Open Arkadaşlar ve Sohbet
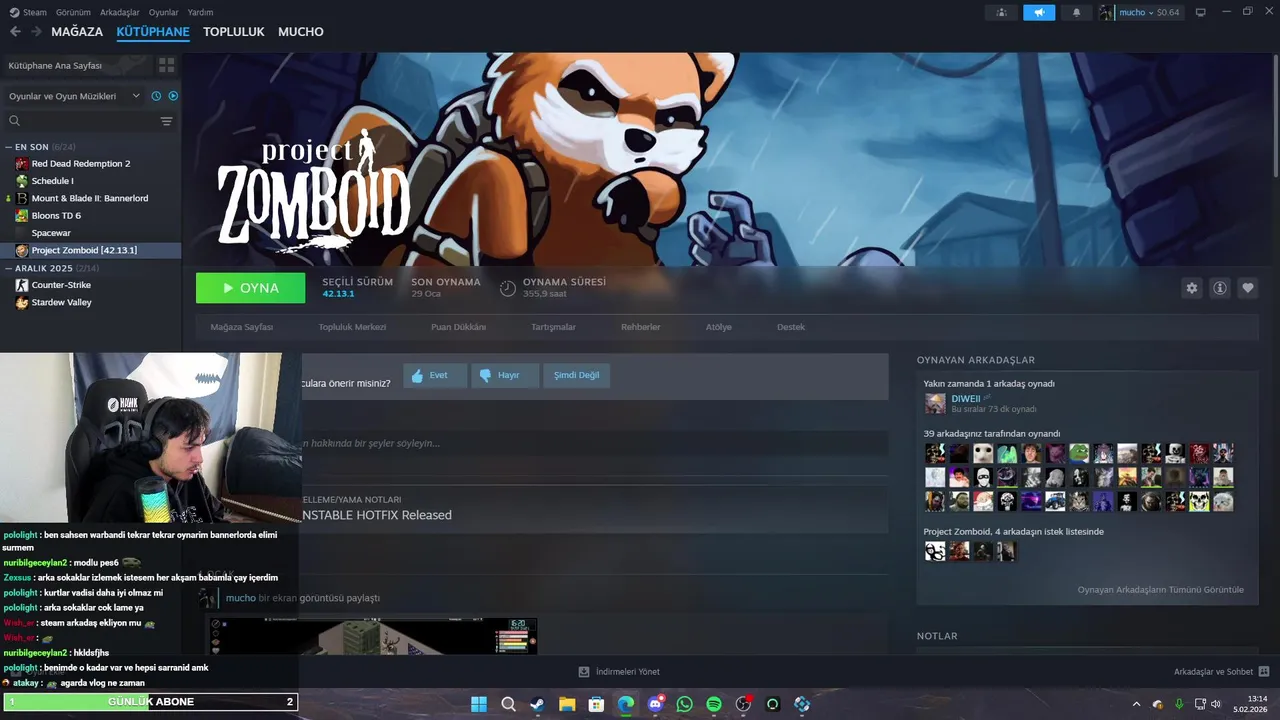This screenshot has width=1280, height=720. [1221, 672]
